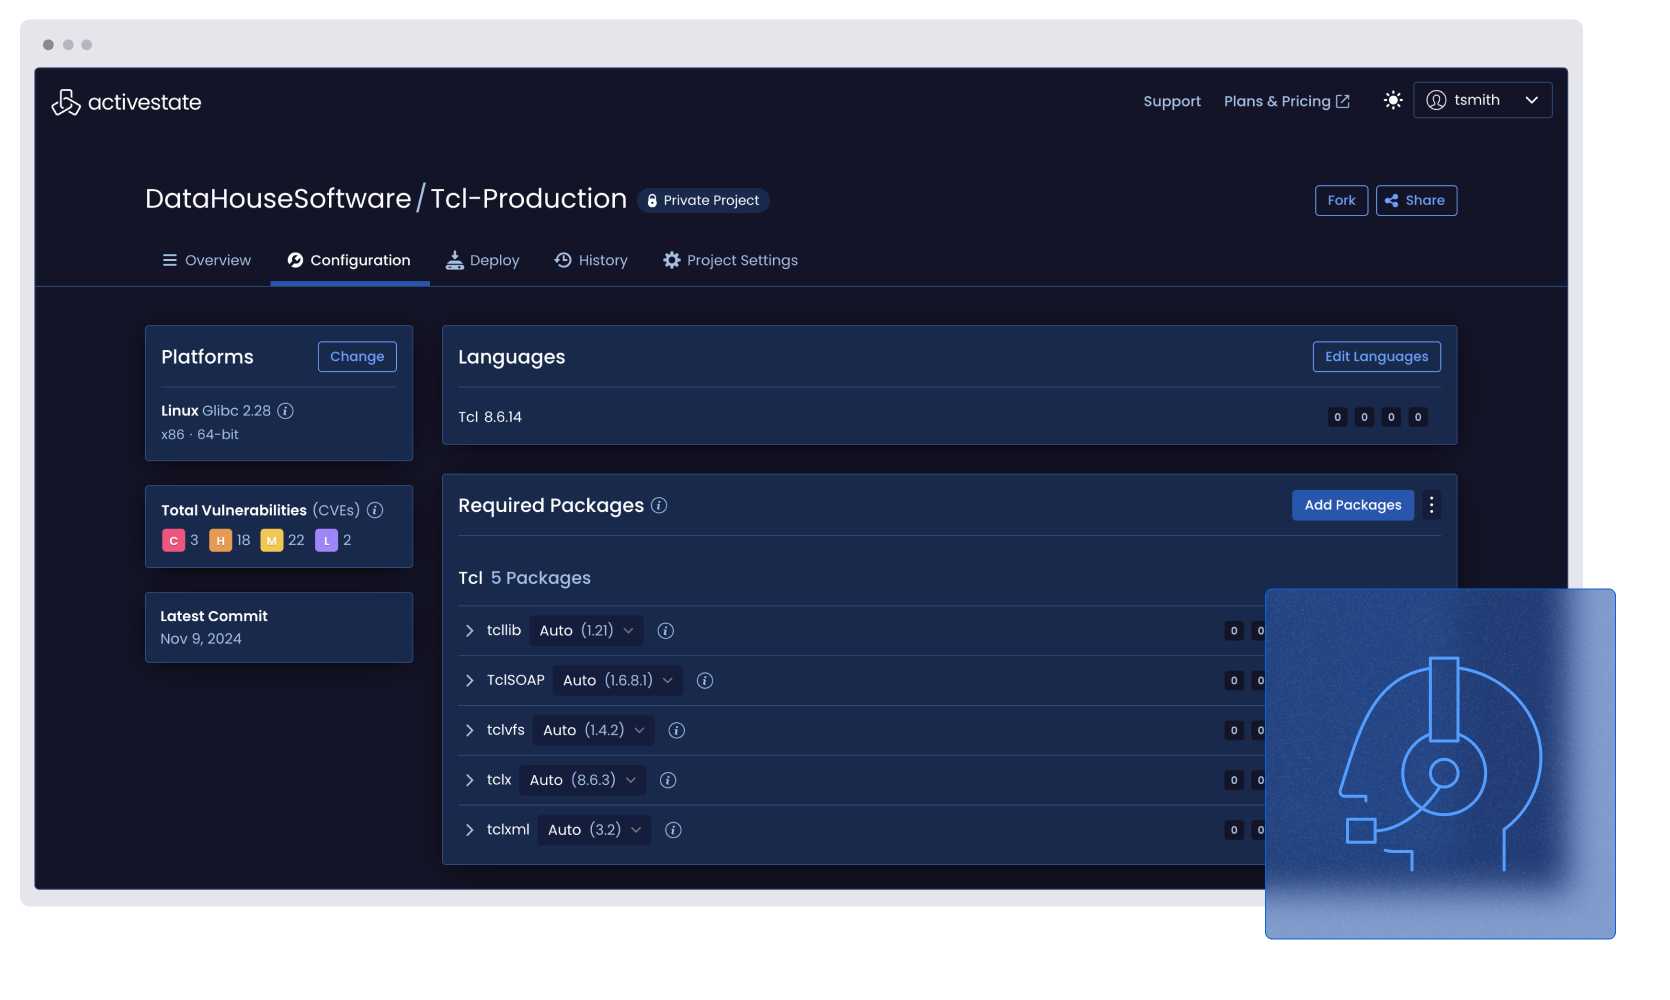Click the headset support illustration
Viewport: 1670px width, 1000px height.
click(1439, 763)
